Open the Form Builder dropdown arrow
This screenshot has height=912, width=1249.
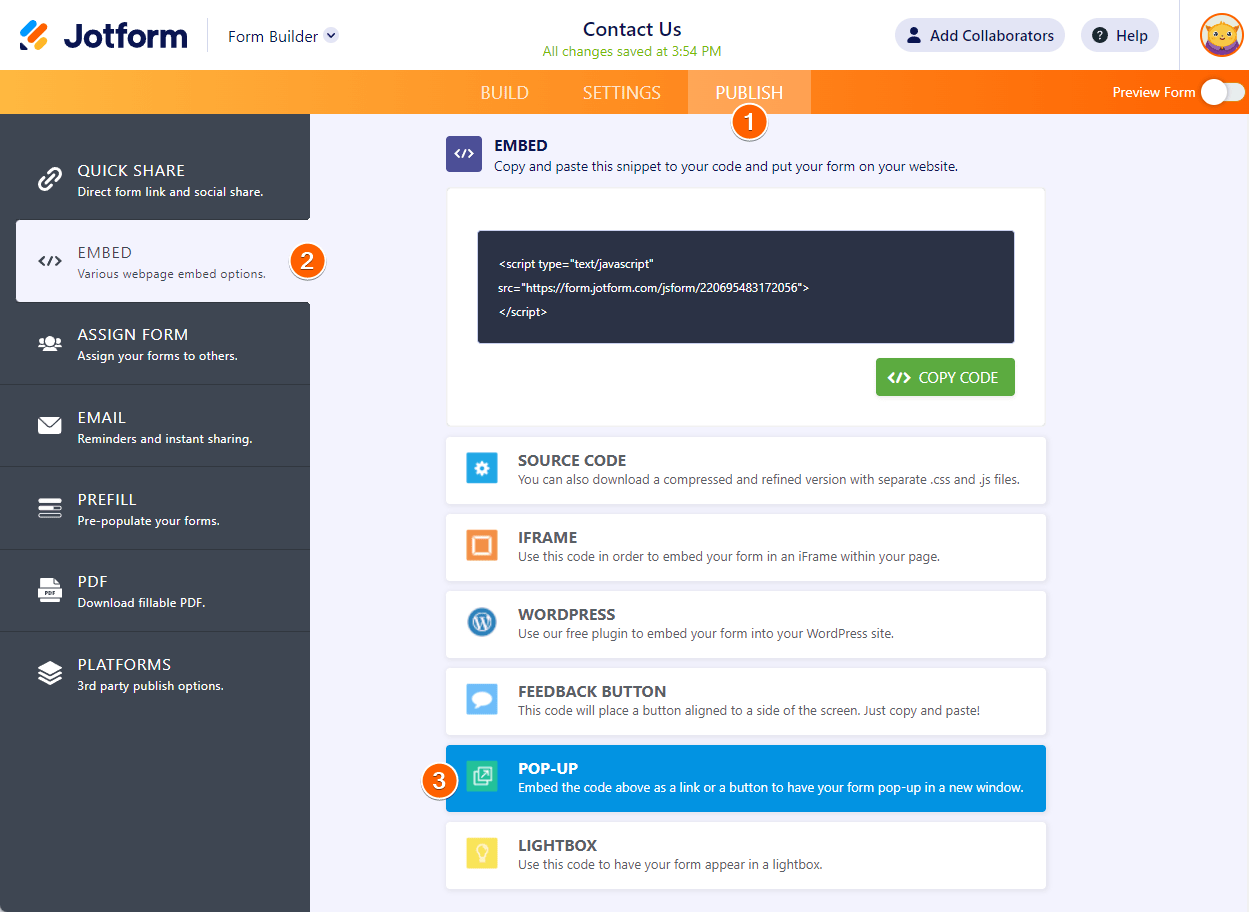pyautogui.click(x=331, y=35)
